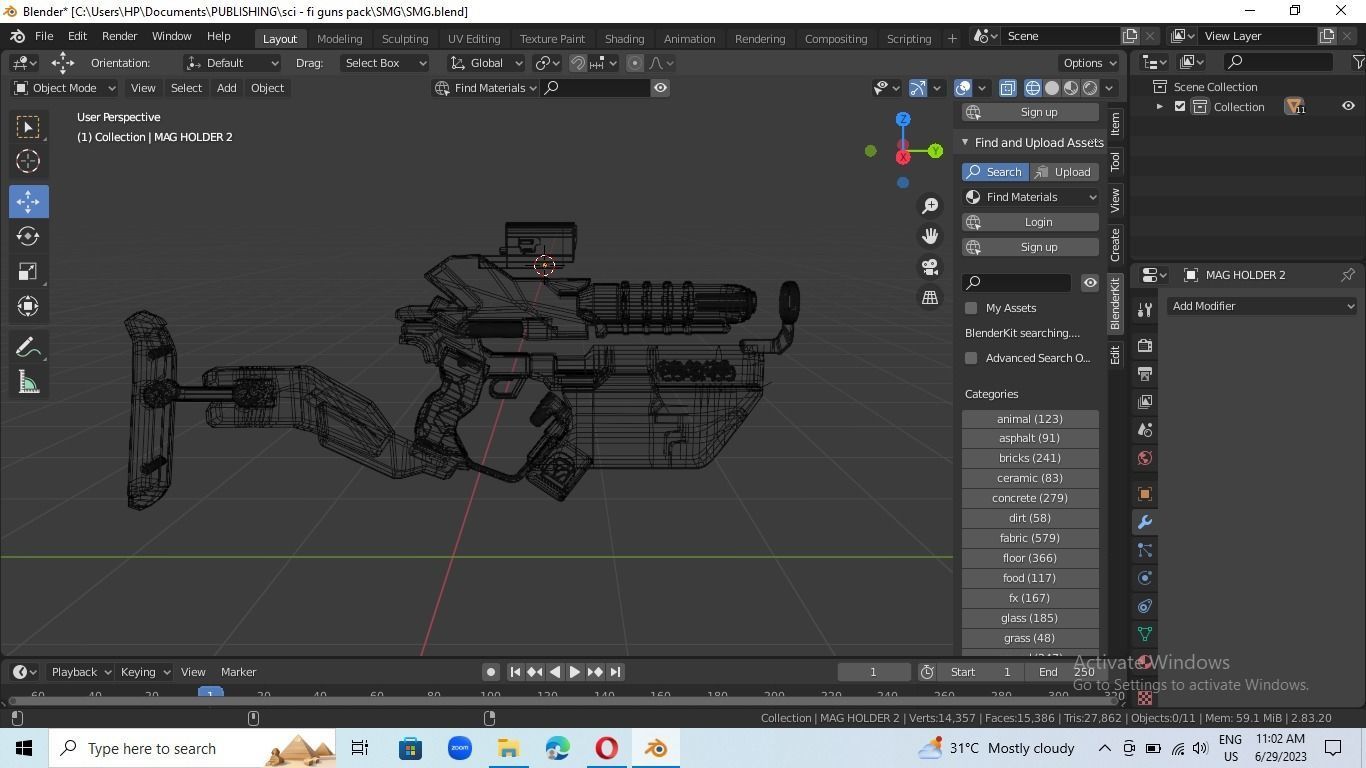Screen dimensions: 1366x768
Task: Toggle BlenderKit asset bar eye in viewport header
Action: tap(660, 88)
